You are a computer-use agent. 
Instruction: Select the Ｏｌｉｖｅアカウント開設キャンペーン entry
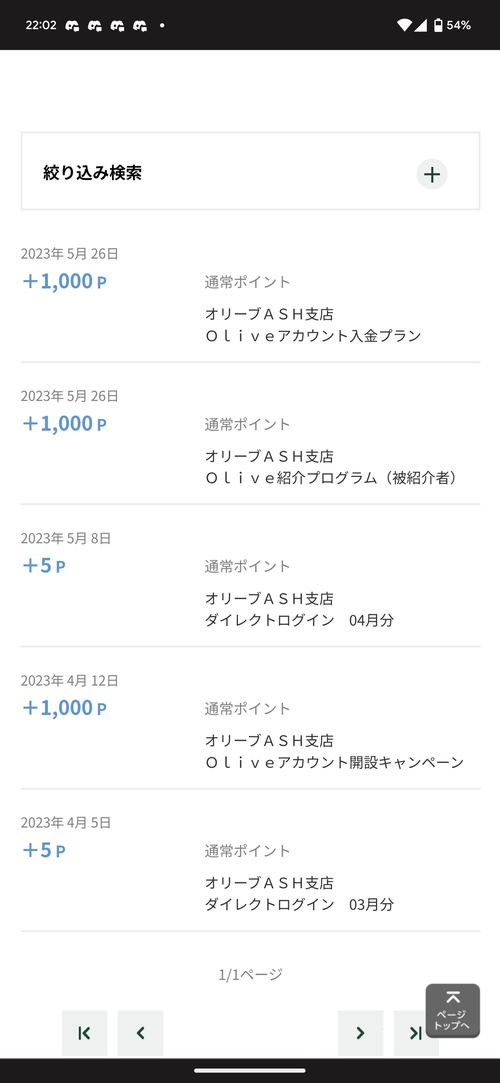[x=250, y=722]
